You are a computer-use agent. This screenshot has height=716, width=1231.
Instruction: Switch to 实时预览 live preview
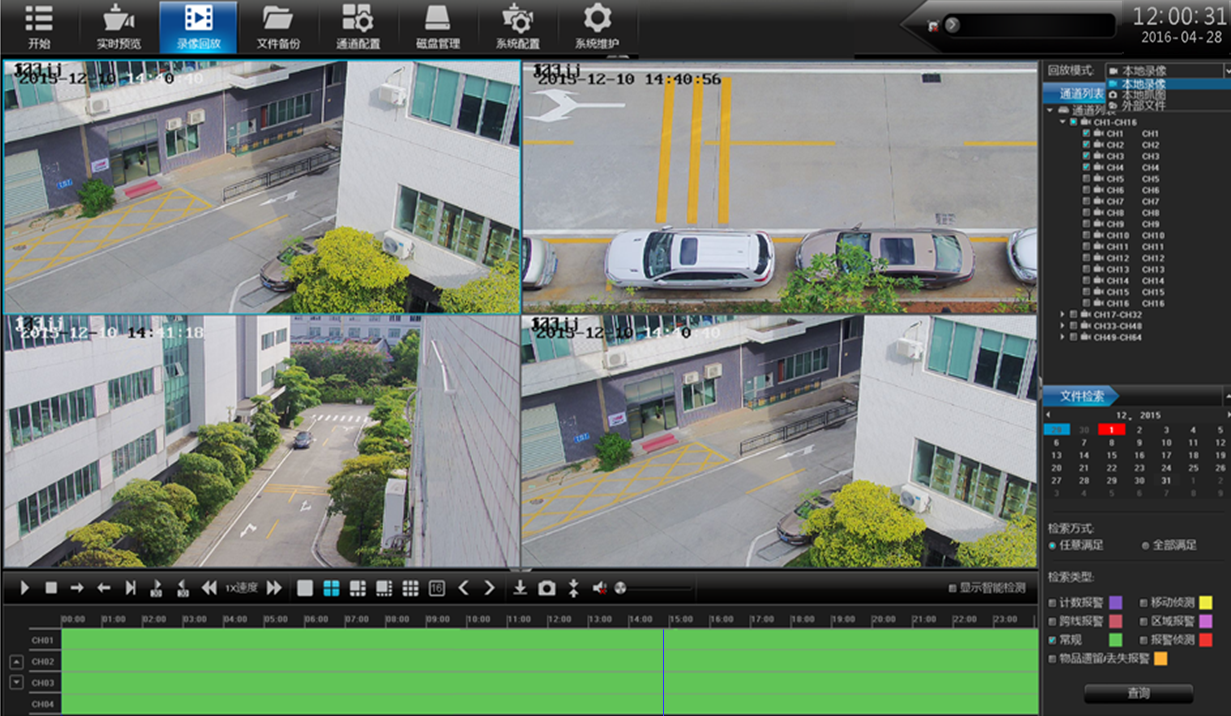(x=119, y=27)
